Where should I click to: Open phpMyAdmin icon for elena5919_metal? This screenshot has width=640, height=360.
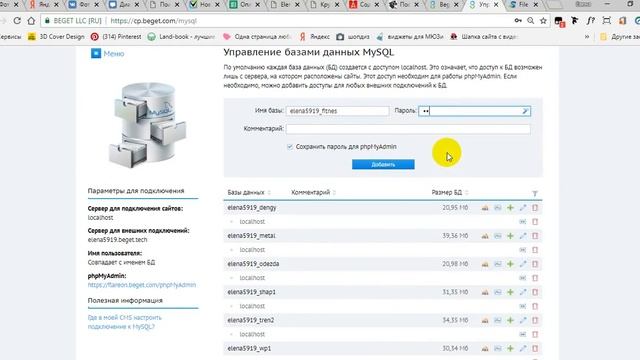point(485,236)
